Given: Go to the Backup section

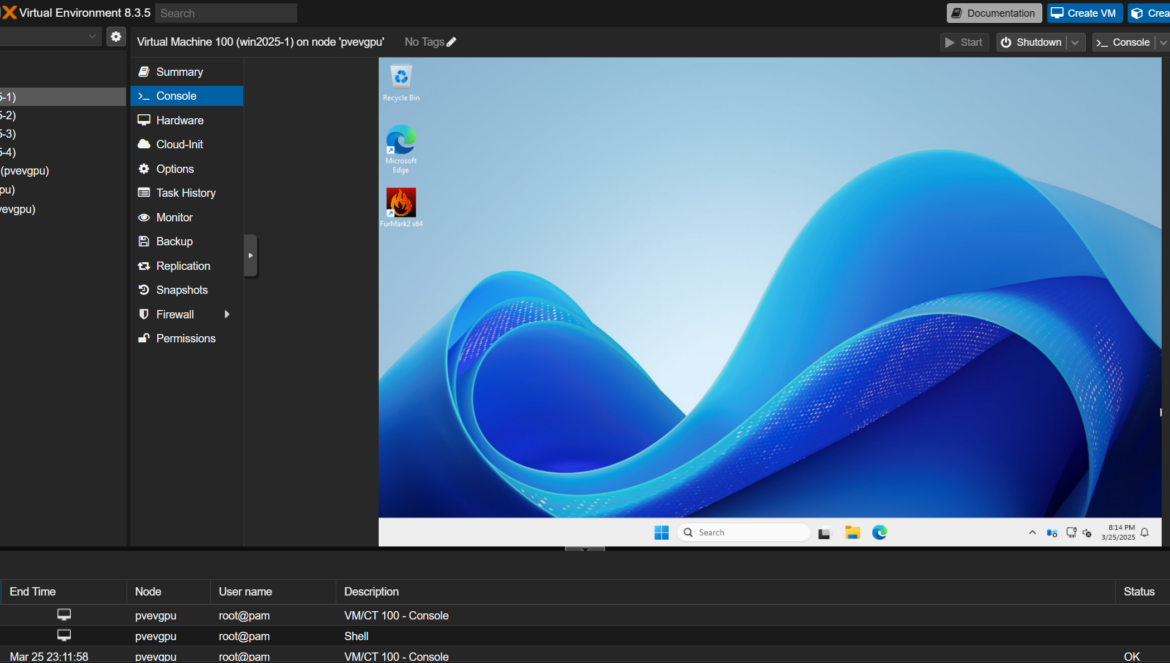Looking at the screenshot, I should [187, 242].
